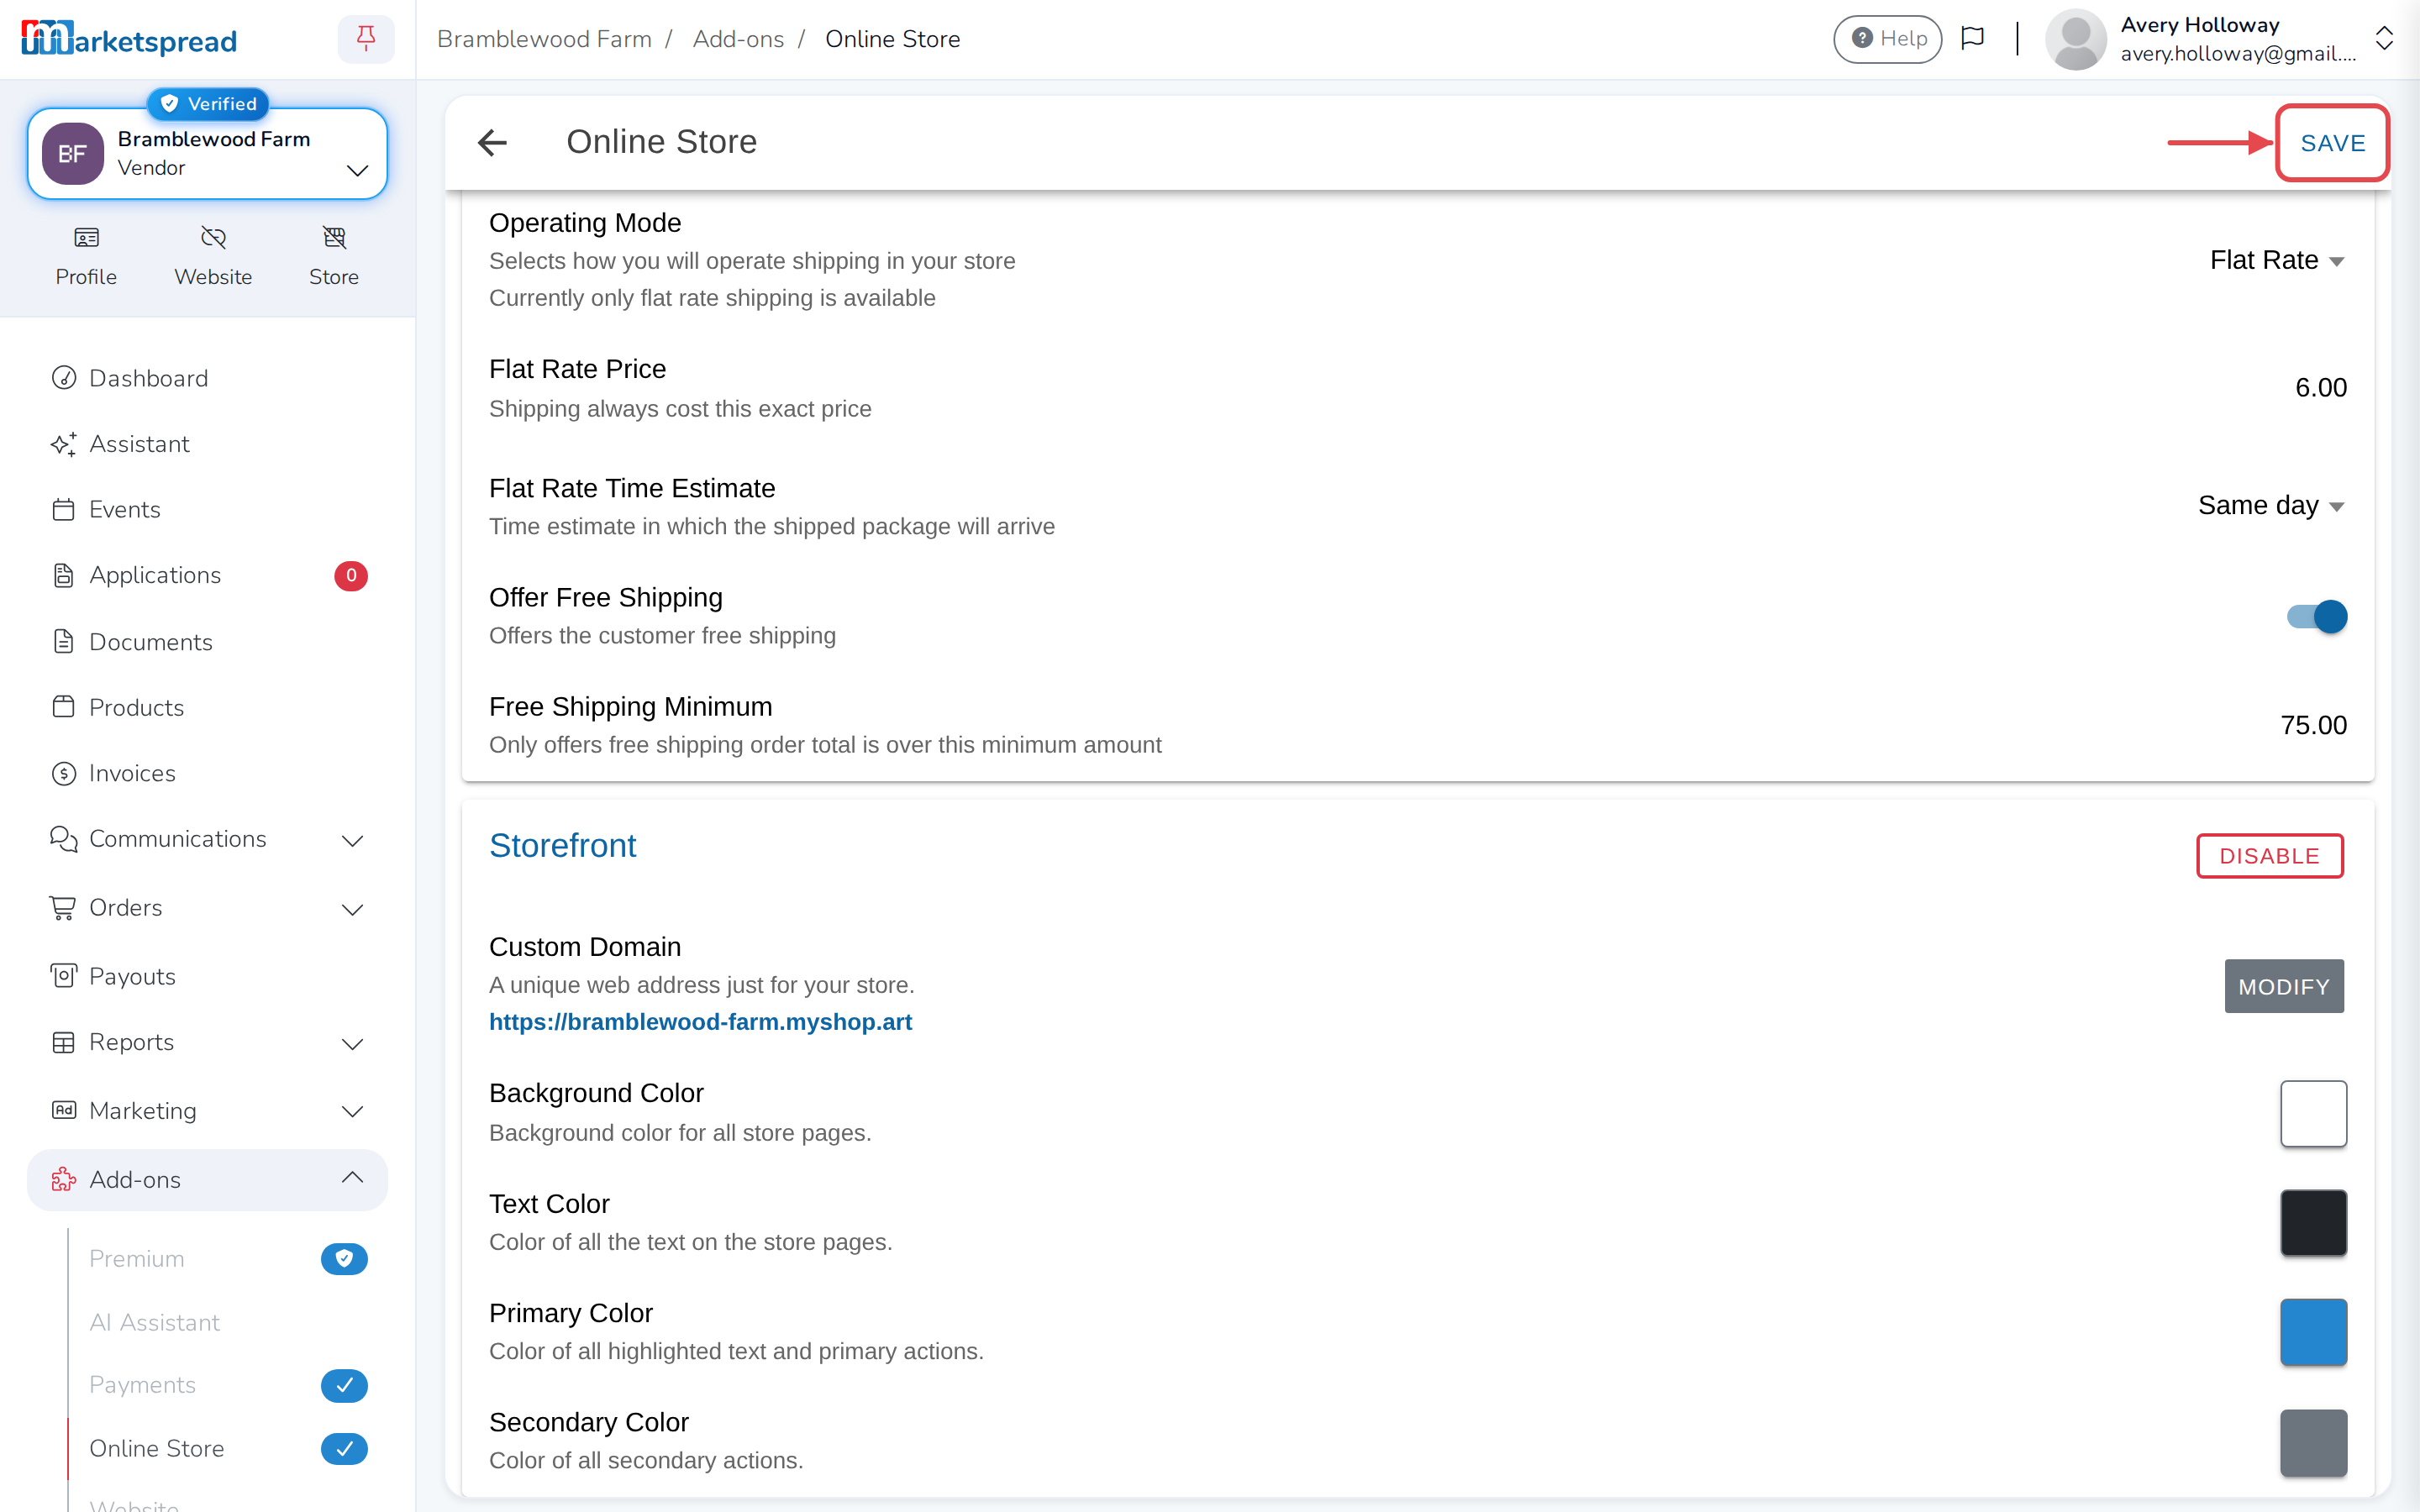Screen dimensions: 2420x1512
Task: Open the flag notifications icon
Action: click(x=1972, y=38)
